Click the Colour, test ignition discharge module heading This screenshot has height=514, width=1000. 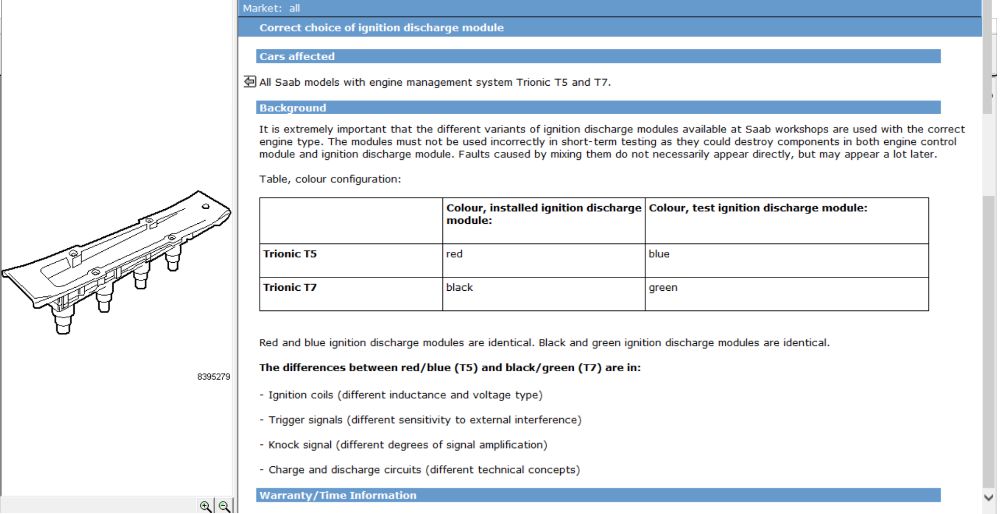(758, 208)
